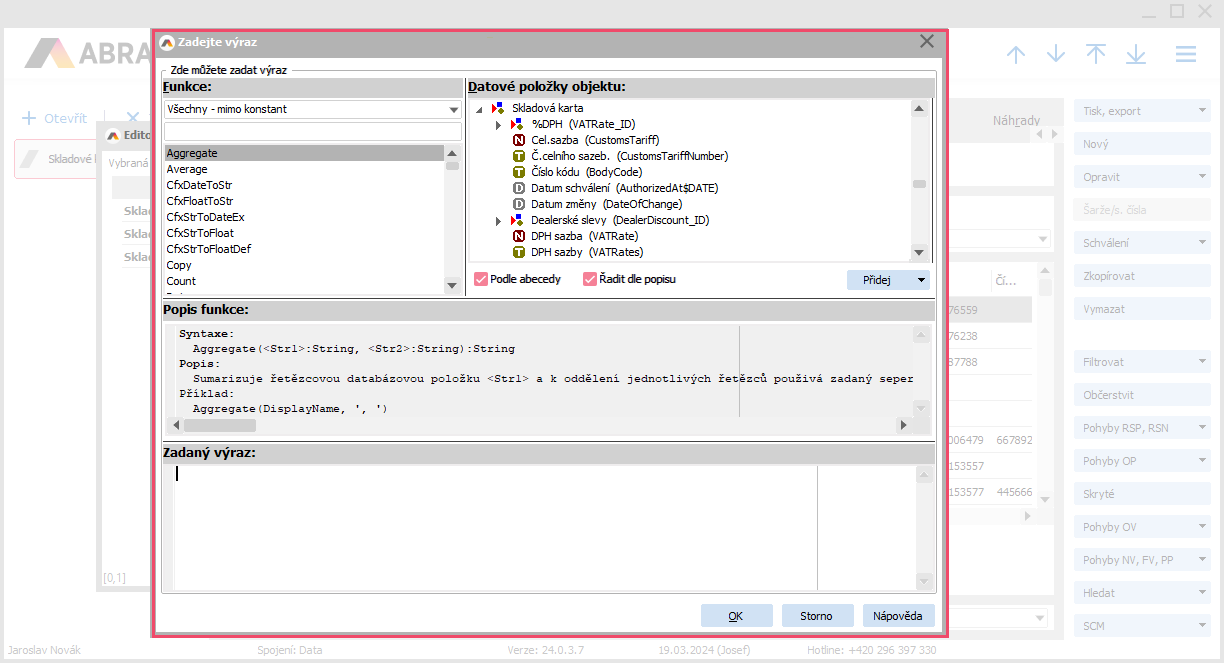
Task: Click the T icon of Č.celního sazeb.
Action: [518, 156]
